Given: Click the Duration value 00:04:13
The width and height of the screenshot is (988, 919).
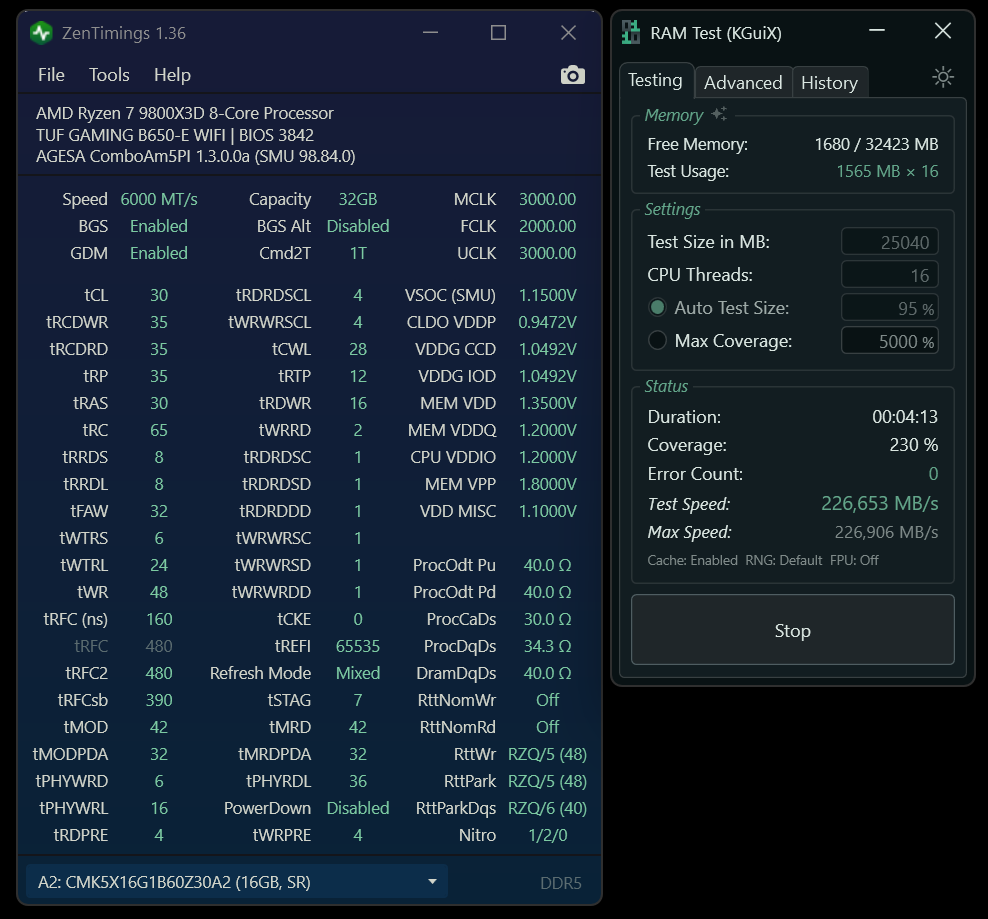Looking at the screenshot, I should 905,417.
